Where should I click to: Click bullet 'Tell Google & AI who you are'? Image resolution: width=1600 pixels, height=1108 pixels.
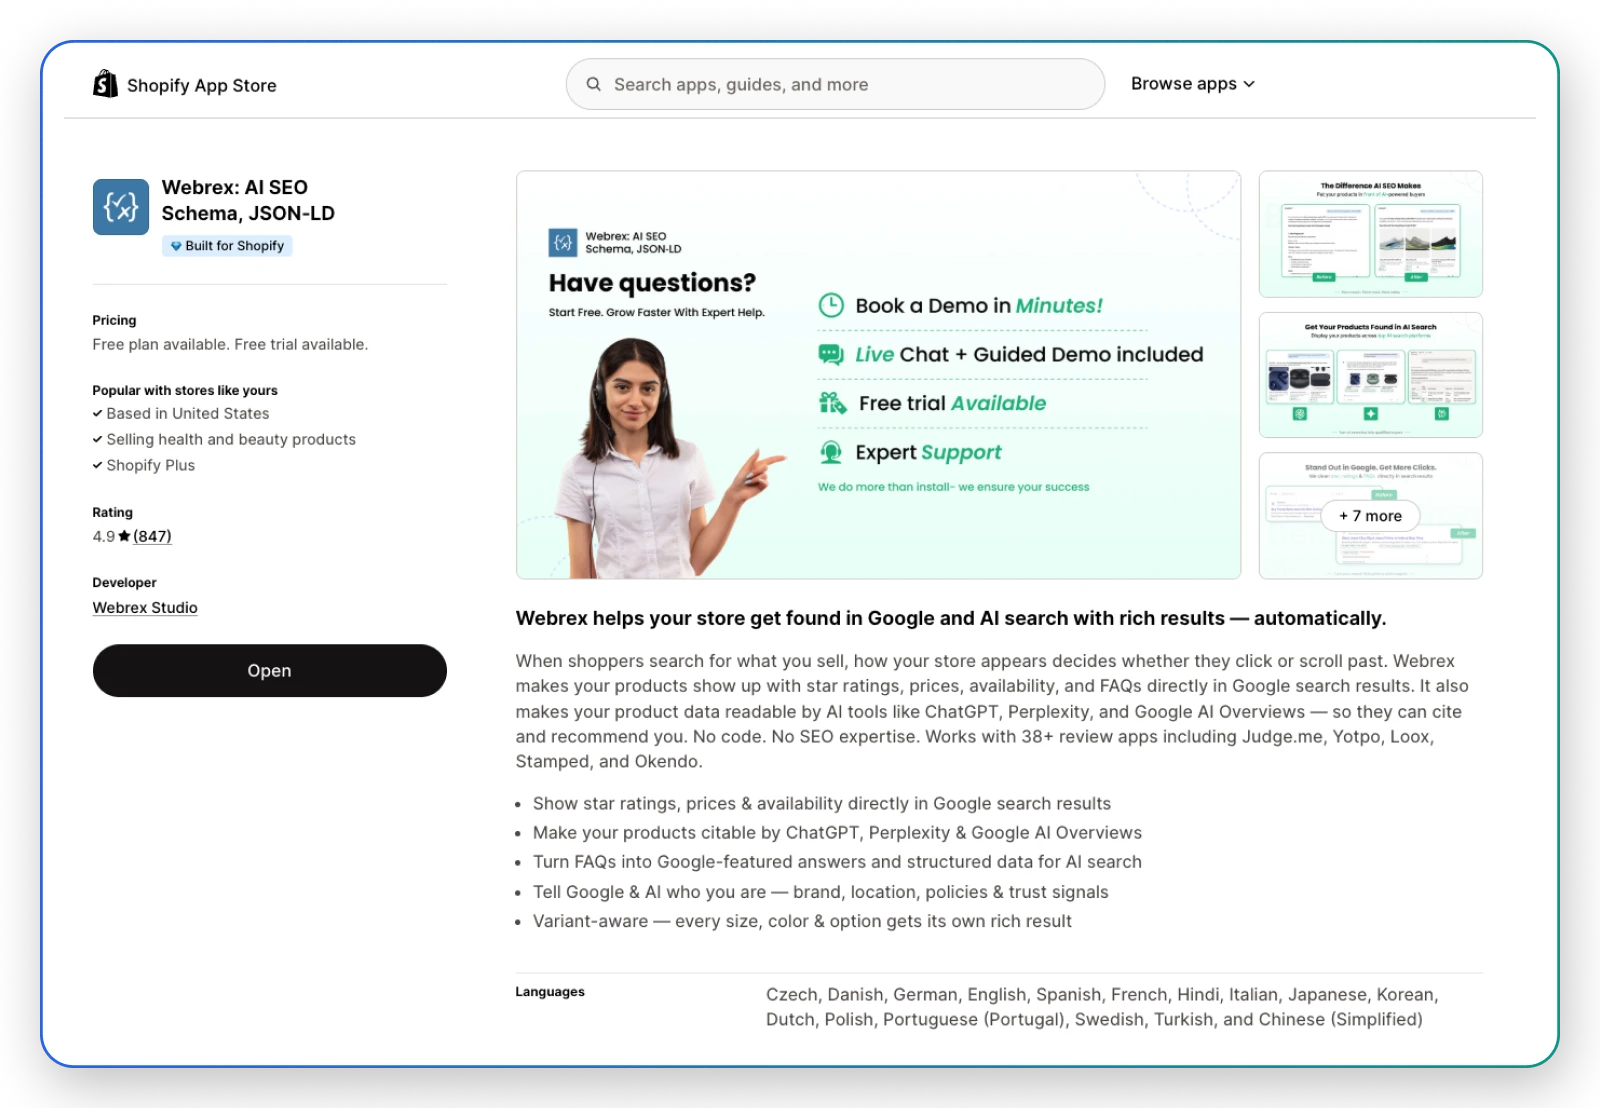point(821,892)
